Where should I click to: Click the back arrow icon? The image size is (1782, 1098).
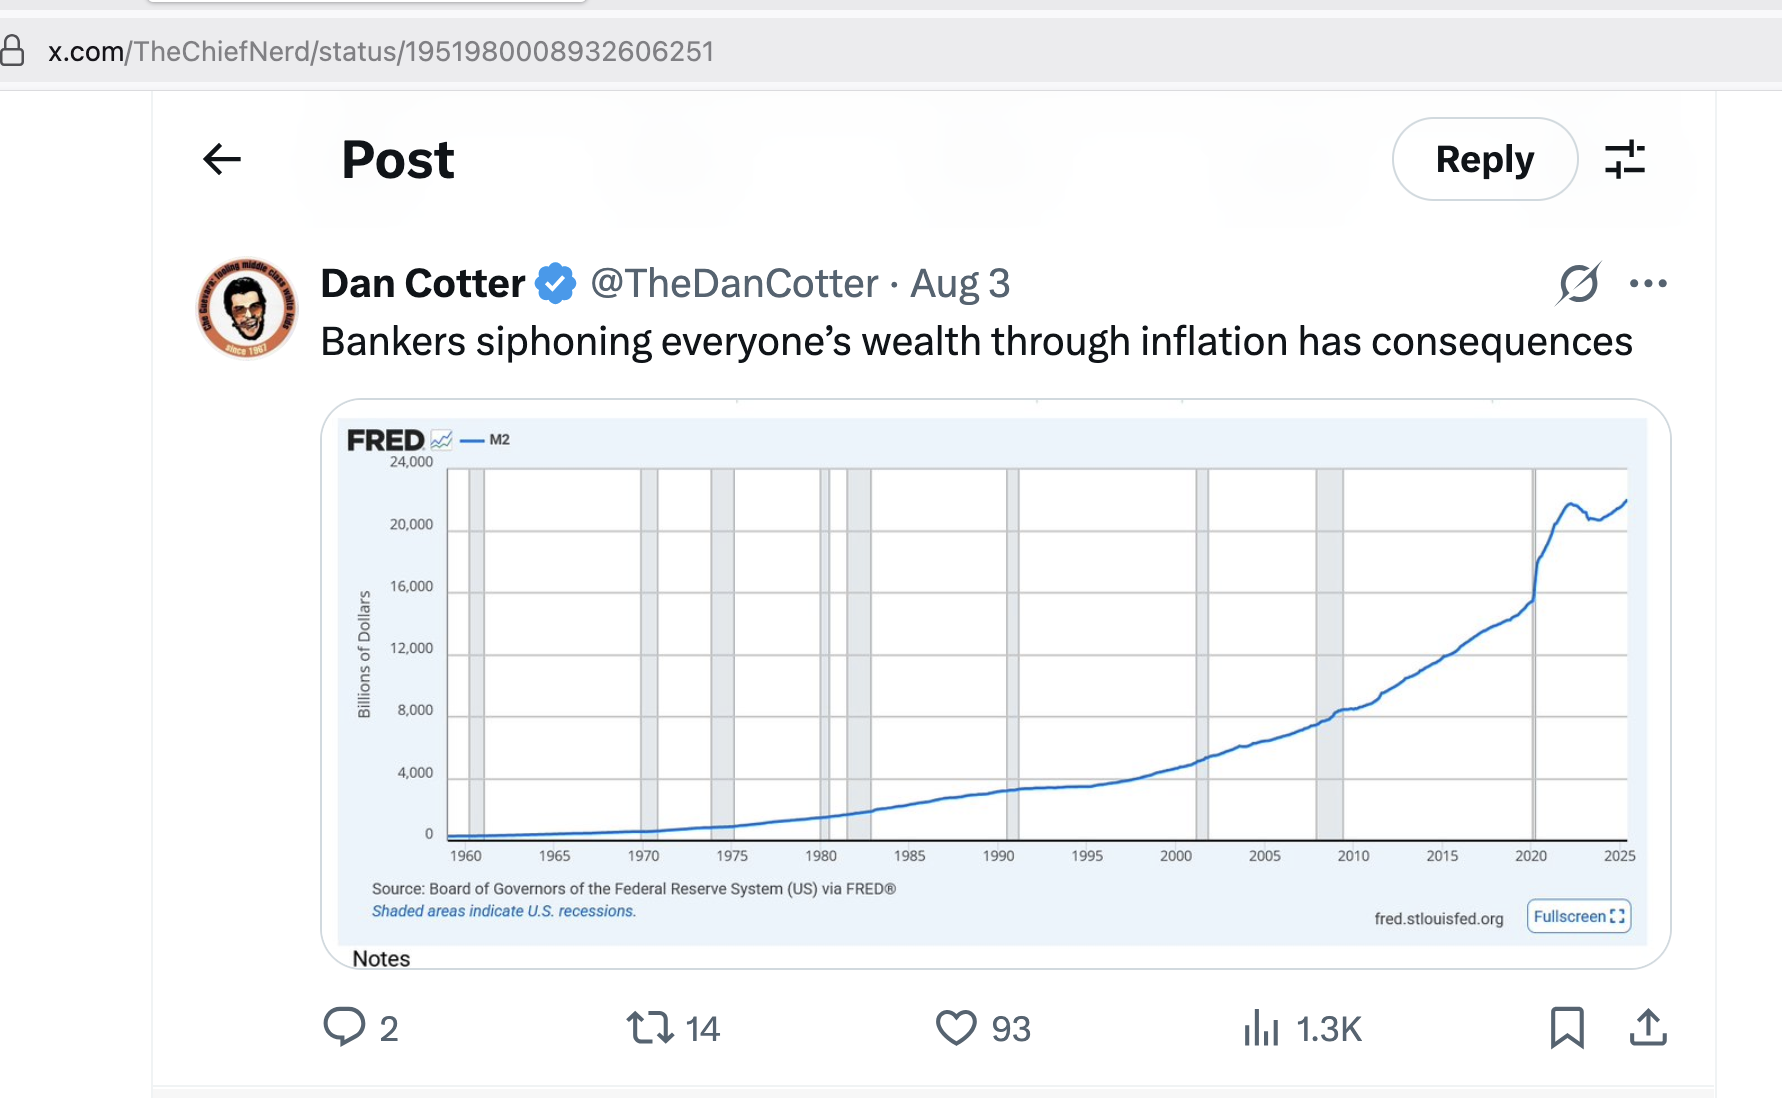[x=222, y=159]
